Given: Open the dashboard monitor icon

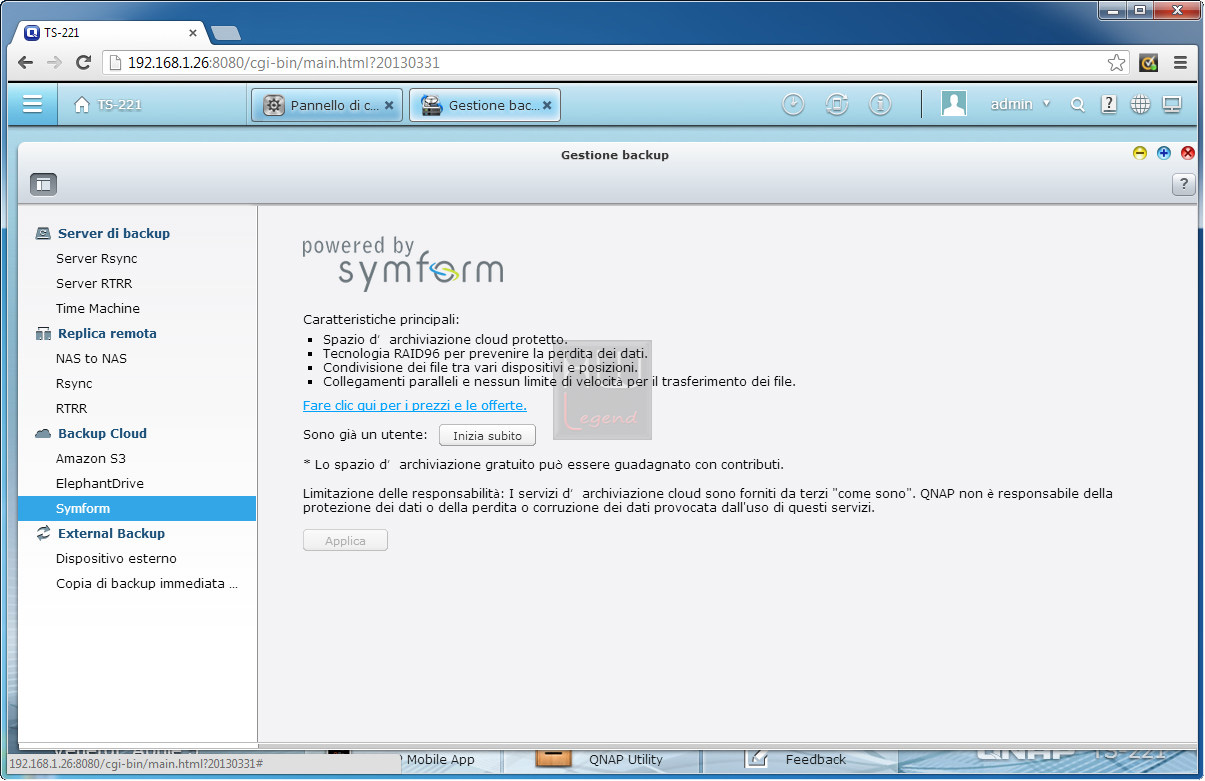Looking at the screenshot, I should pos(1172,104).
